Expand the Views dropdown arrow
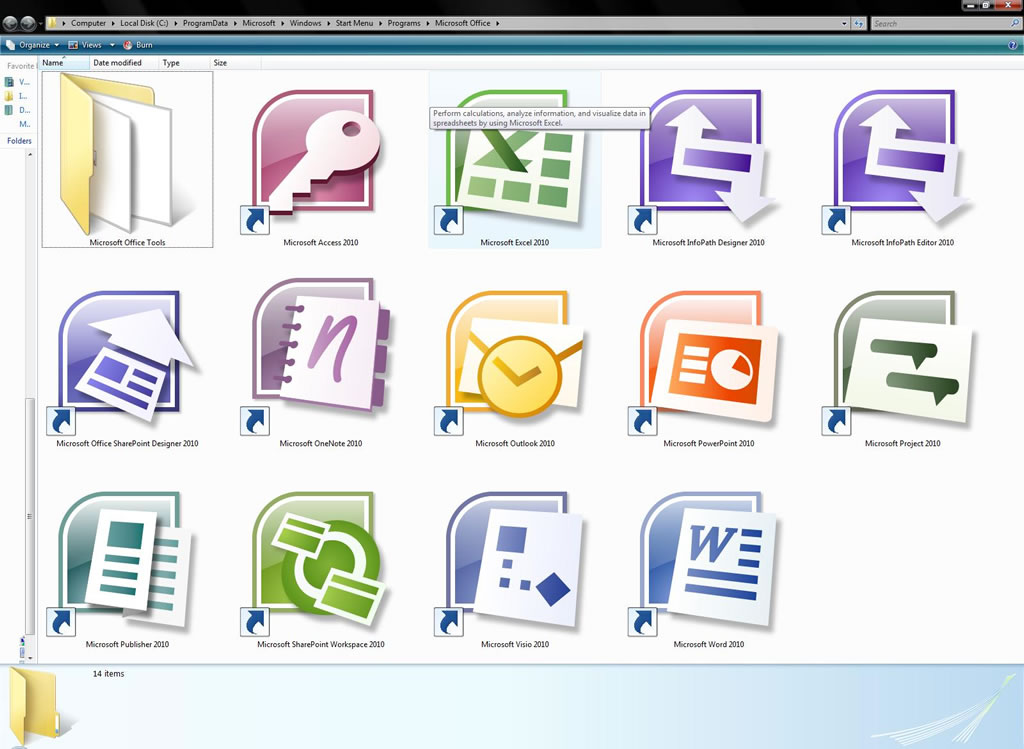The width and height of the screenshot is (1024, 749). 112,45
